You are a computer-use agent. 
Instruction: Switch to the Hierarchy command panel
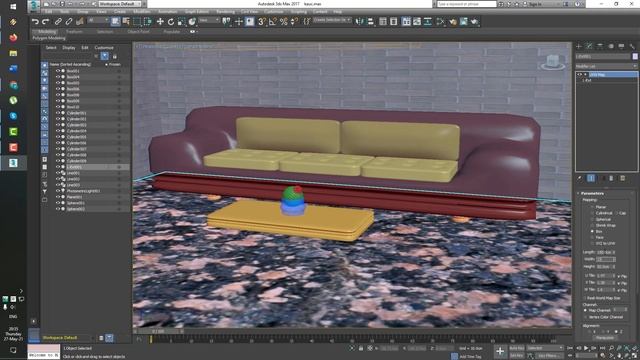600,46
